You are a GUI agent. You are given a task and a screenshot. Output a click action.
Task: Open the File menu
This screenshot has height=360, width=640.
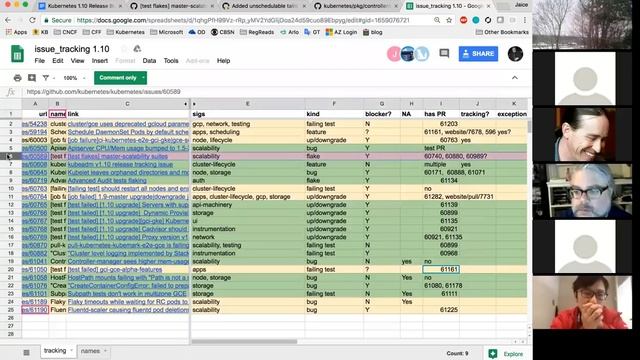tap(40, 61)
